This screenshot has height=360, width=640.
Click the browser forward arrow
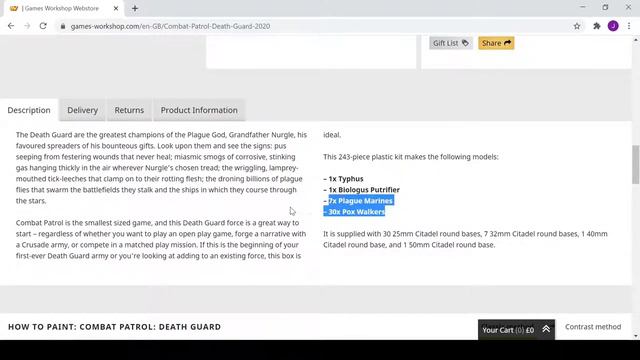[27, 26]
